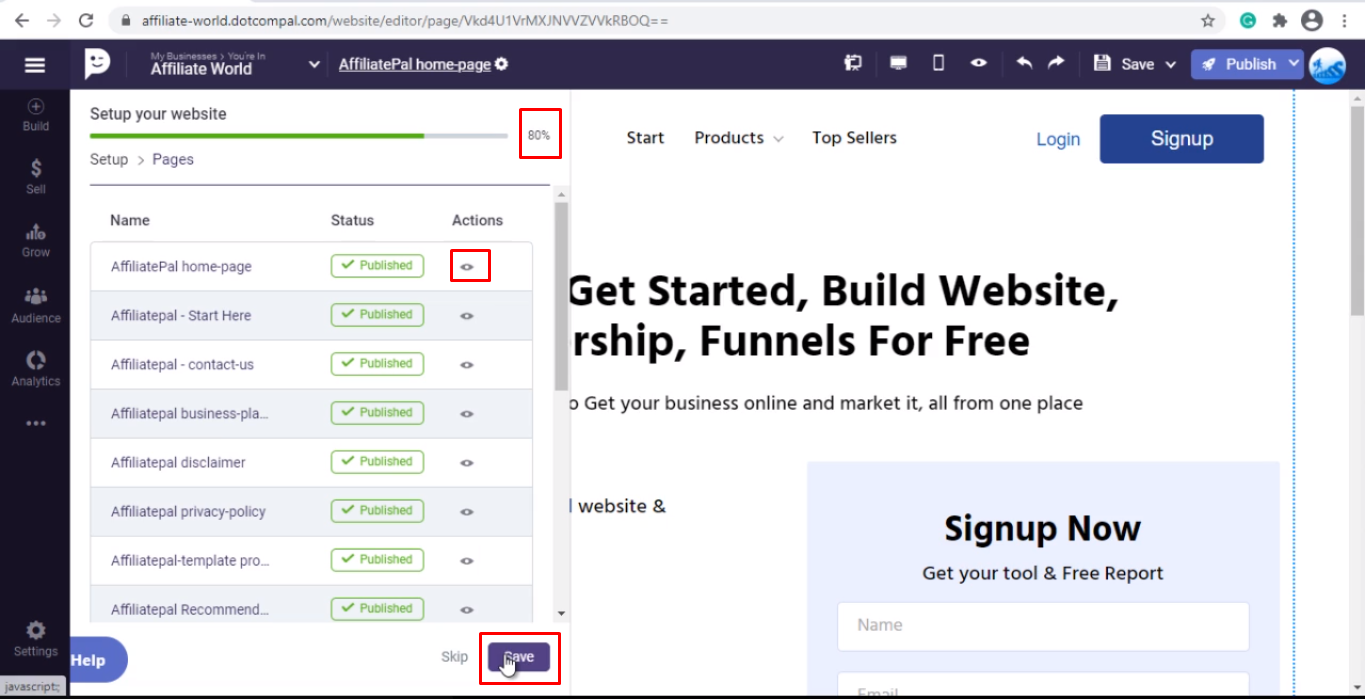Open the Help button

[97, 660]
